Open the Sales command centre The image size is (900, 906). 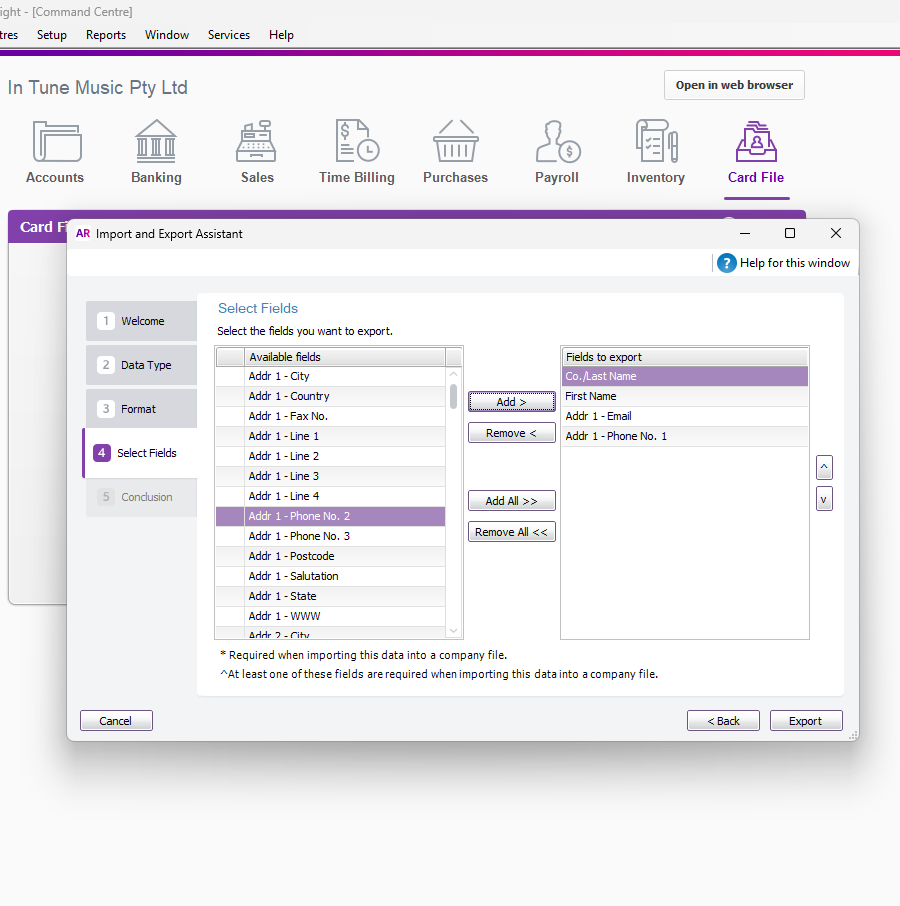tap(256, 150)
